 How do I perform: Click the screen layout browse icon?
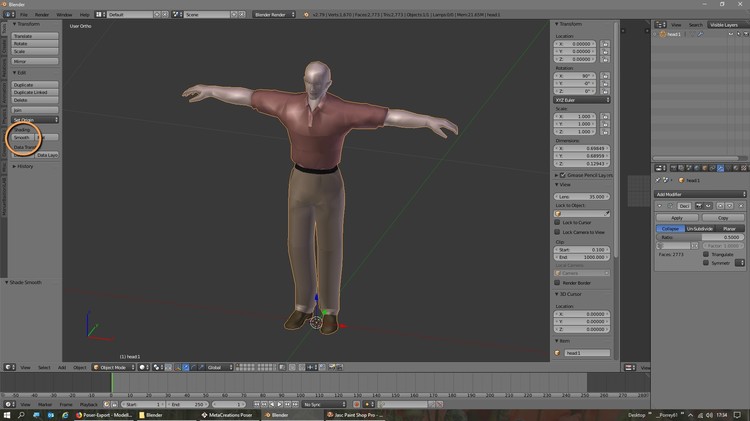(99, 15)
